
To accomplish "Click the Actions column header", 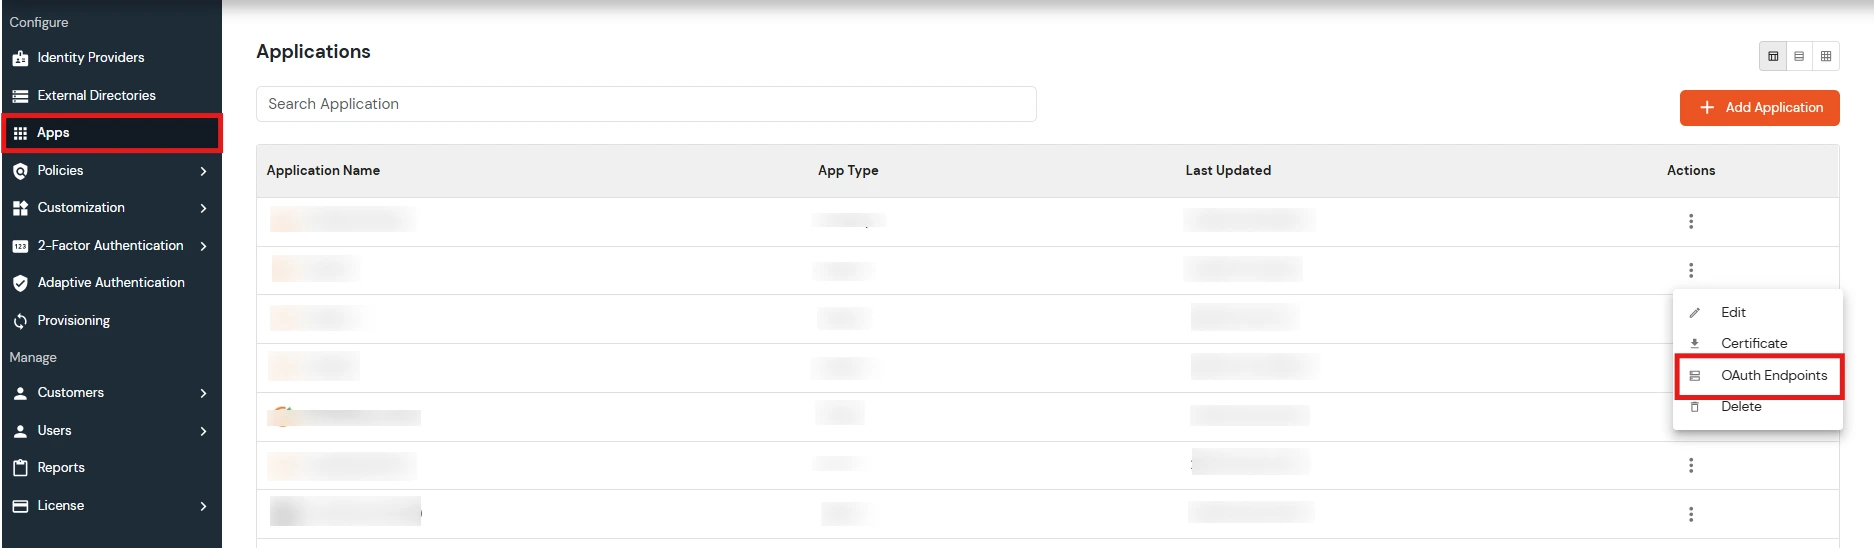I will (x=1691, y=170).
